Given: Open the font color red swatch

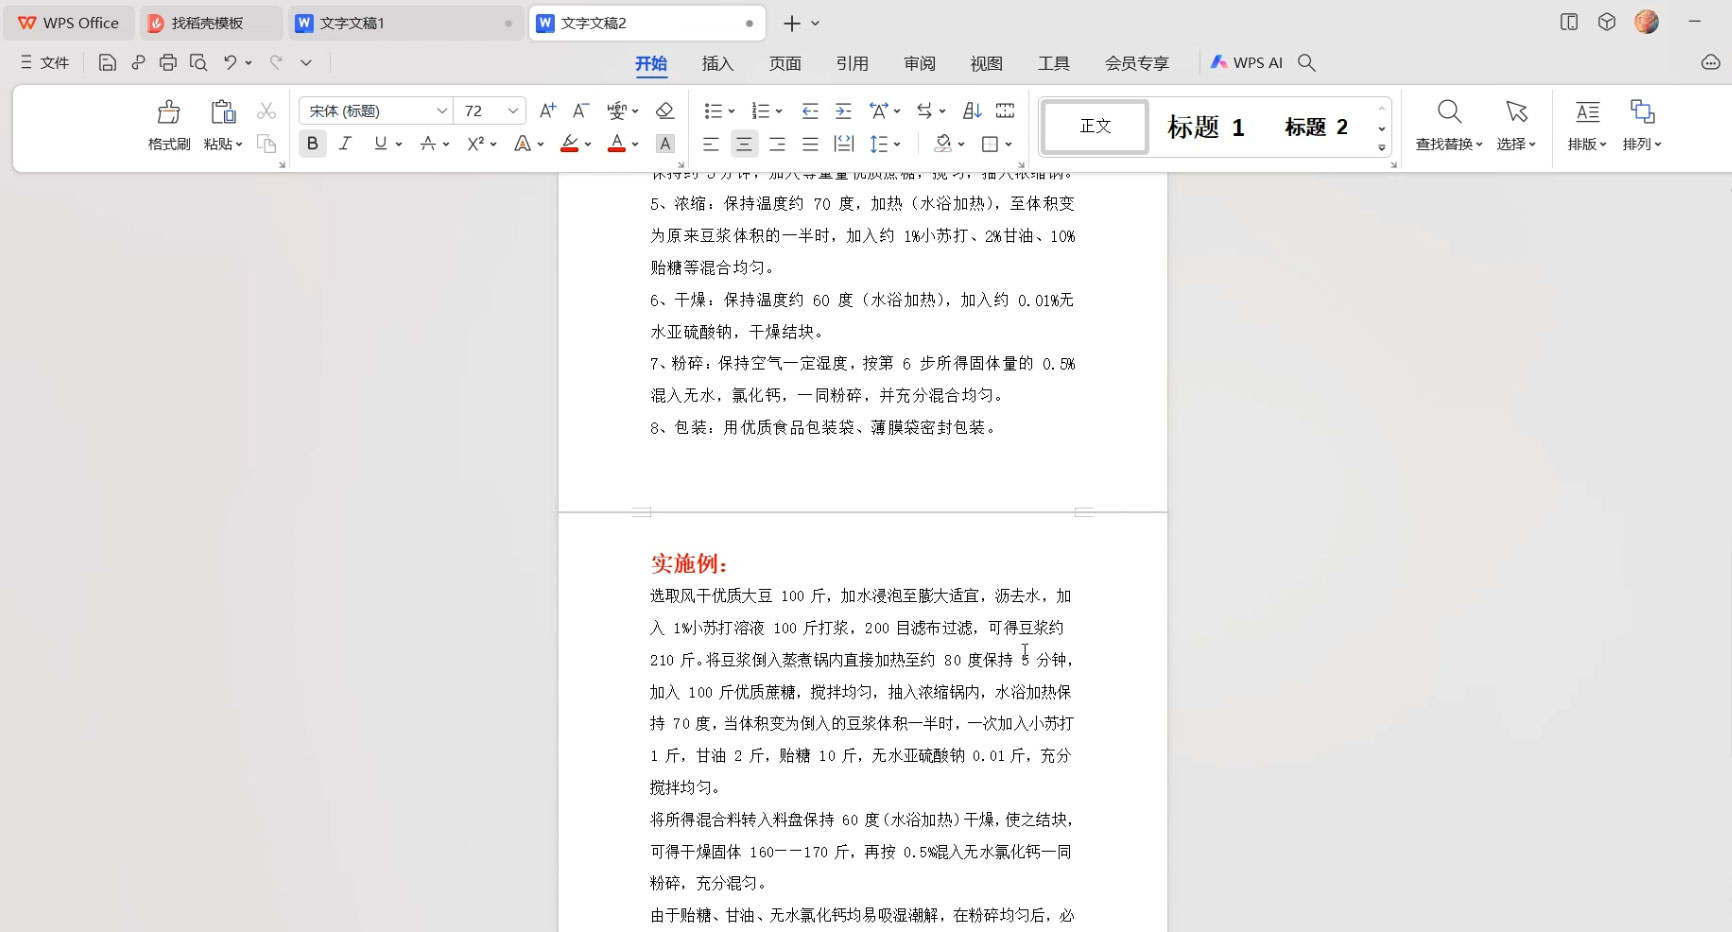Looking at the screenshot, I should 617,143.
